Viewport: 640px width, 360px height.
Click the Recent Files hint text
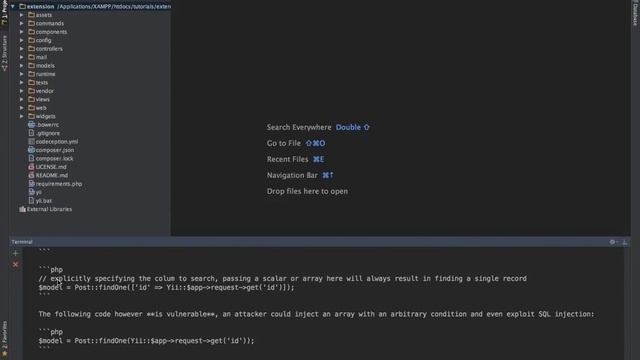(x=287, y=159)
